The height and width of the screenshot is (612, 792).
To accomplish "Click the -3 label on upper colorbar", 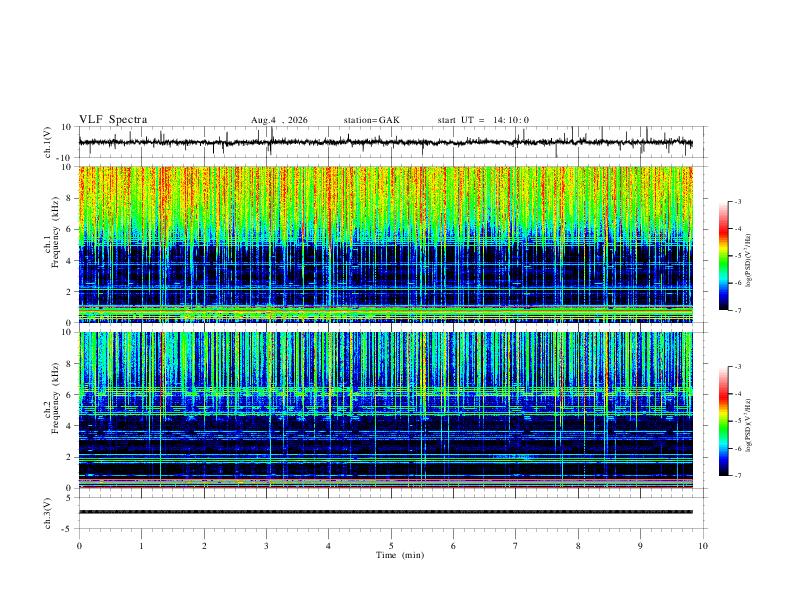I will 737,201.
